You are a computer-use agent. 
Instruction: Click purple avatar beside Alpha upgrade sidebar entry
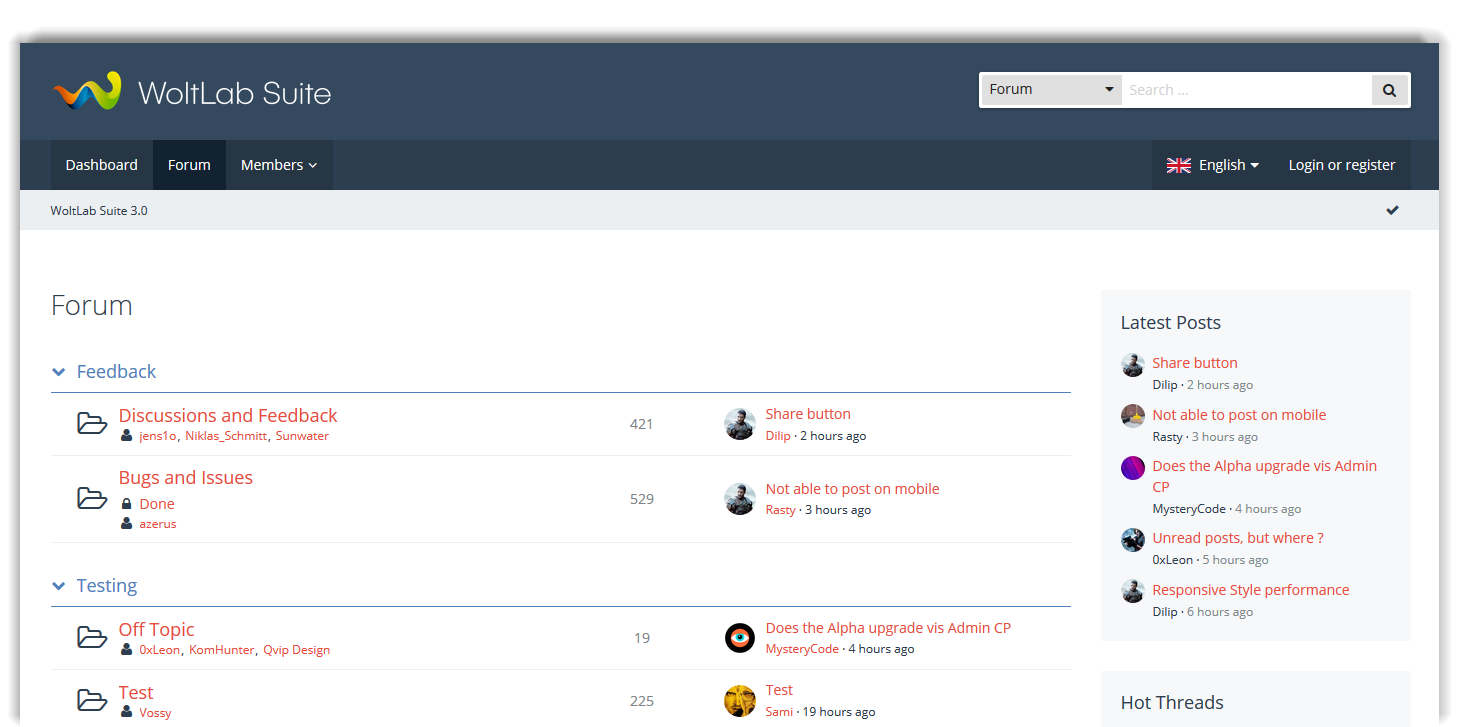[1133, 468]
